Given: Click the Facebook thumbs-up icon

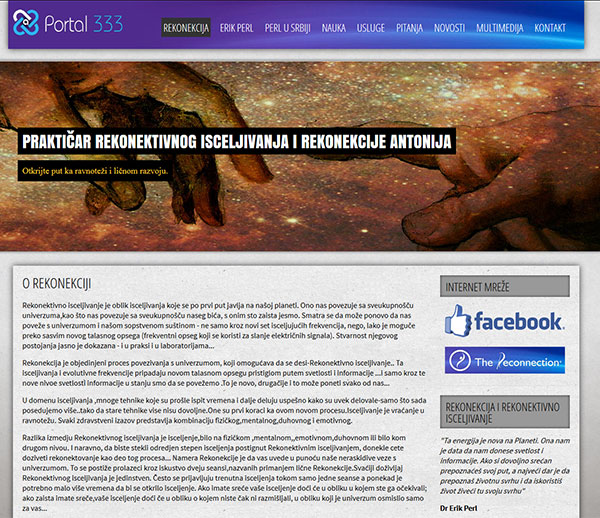Looking at the screenshot, I should click(x=458, y=320).
